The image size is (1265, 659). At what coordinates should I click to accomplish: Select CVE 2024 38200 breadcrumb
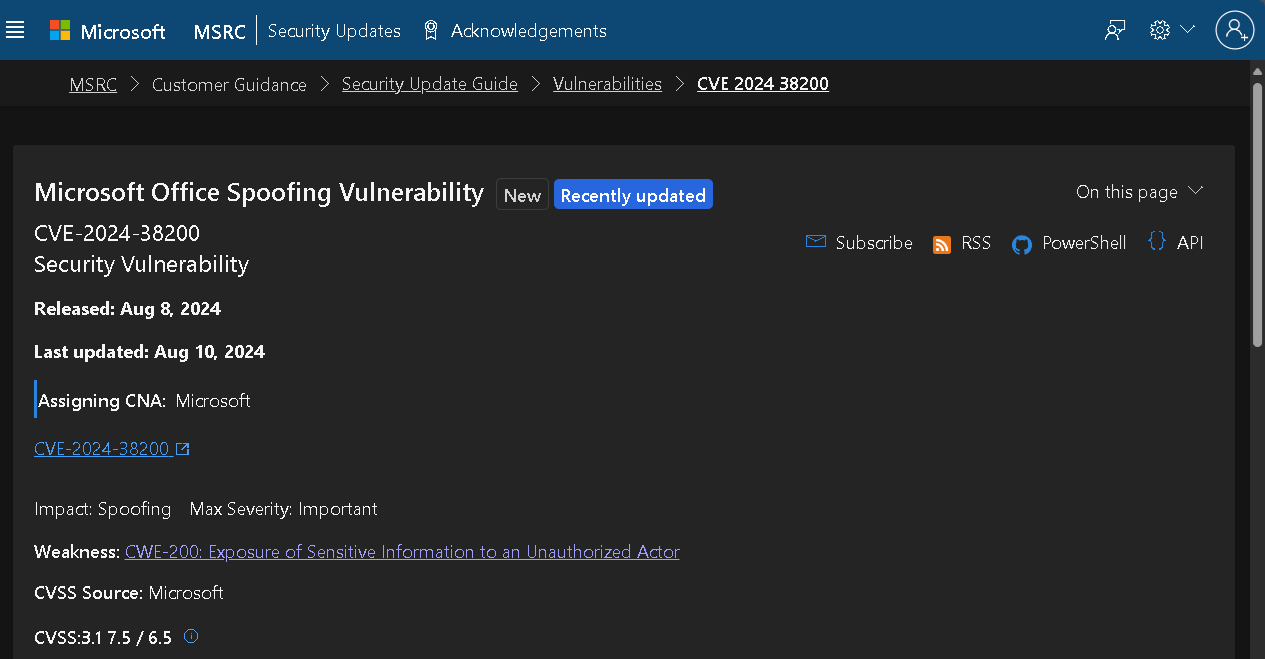pyautogui.click(x=763, y=84)
